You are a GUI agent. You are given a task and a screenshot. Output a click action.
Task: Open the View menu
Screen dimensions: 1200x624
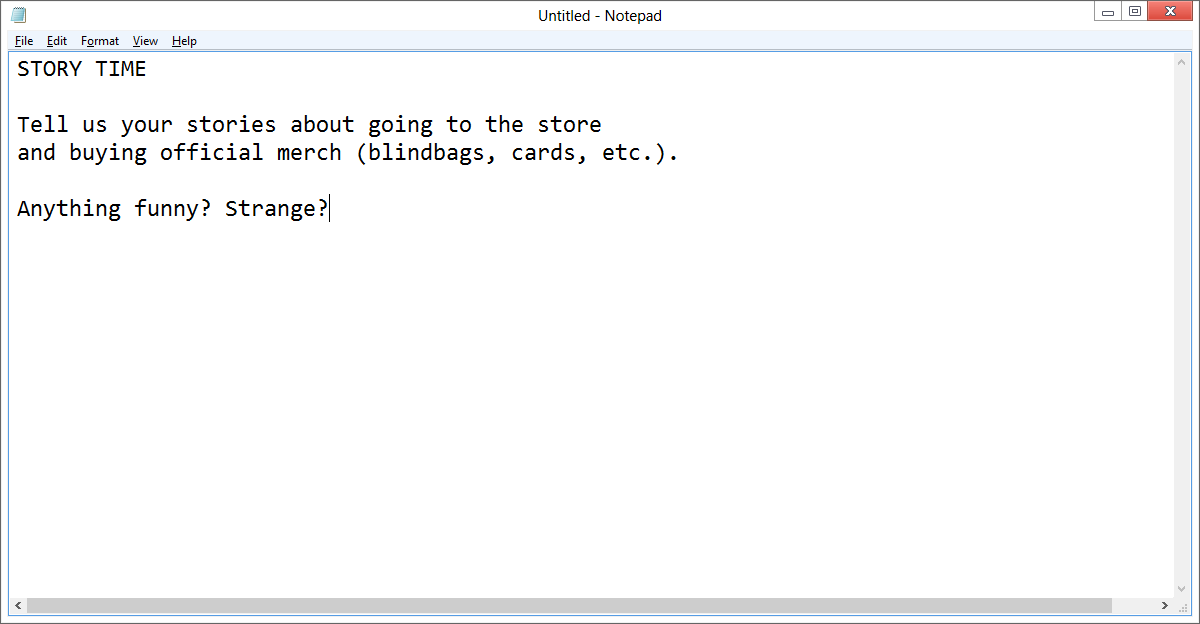coord(145,41)
